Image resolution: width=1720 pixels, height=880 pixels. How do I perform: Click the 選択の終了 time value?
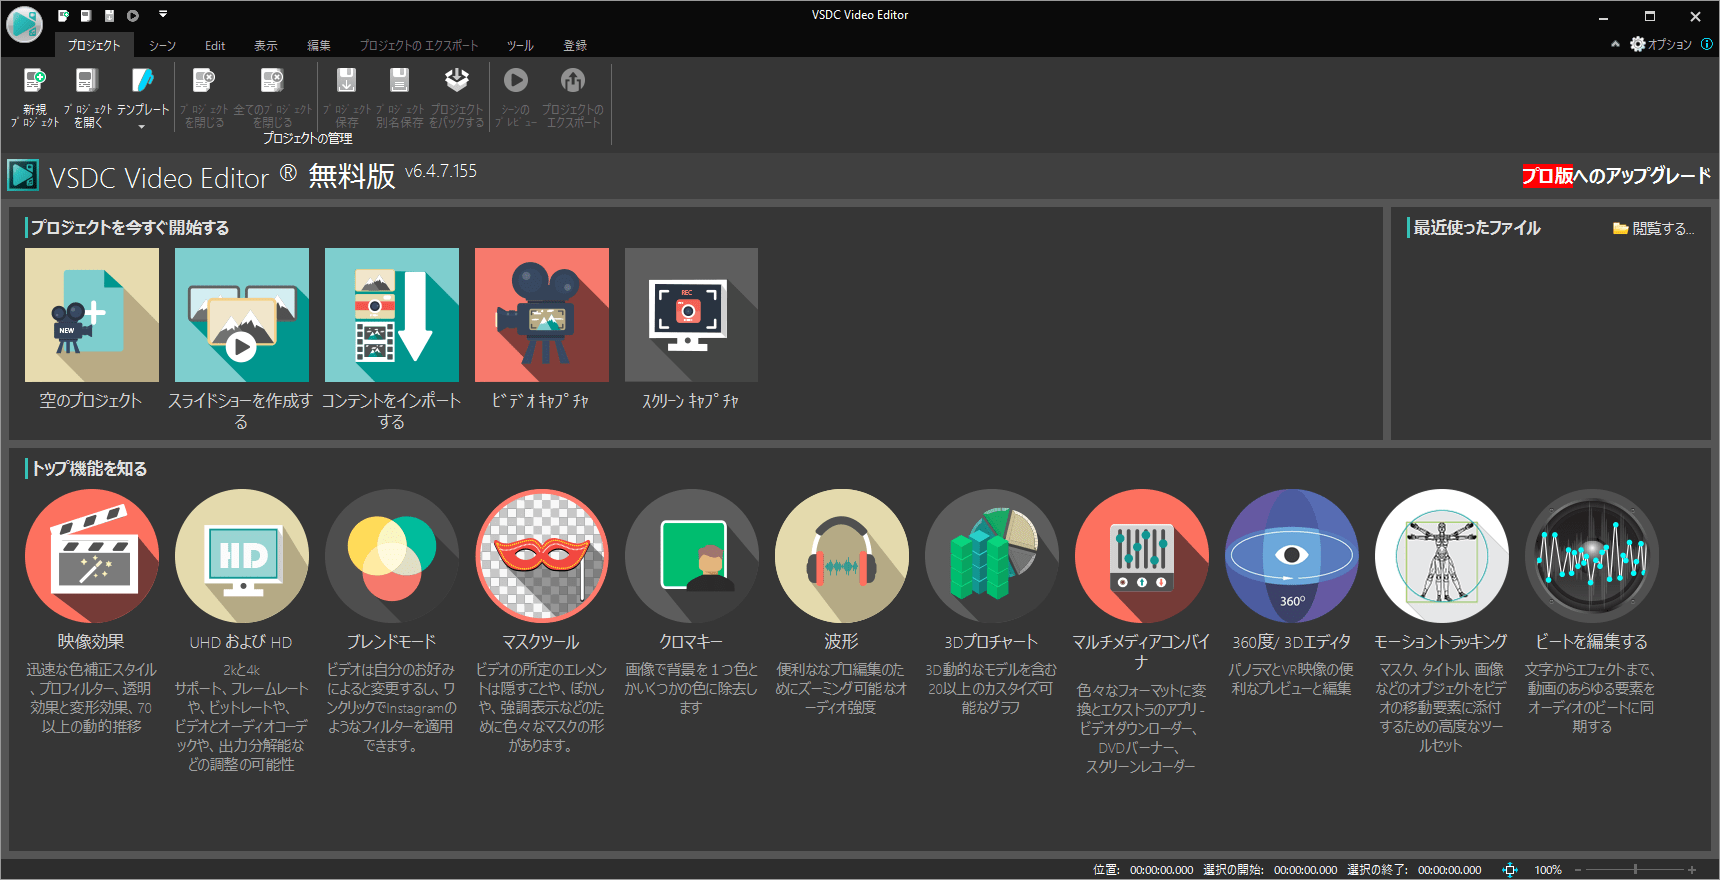coord(1449,870)
